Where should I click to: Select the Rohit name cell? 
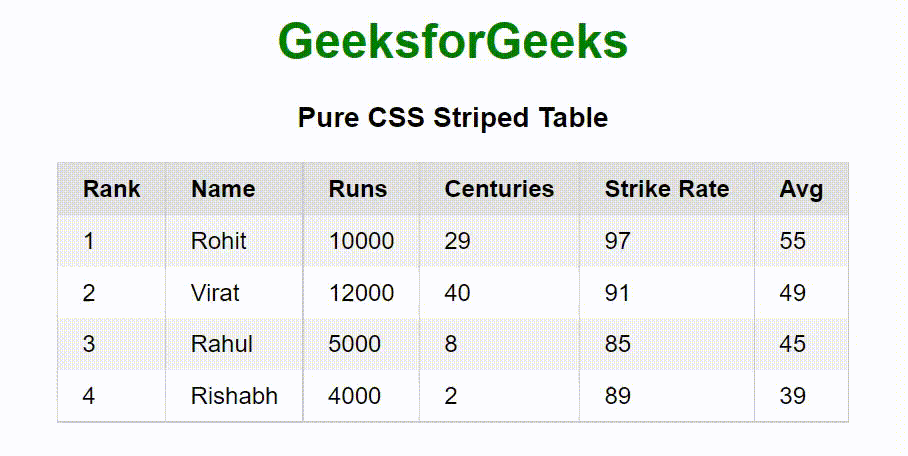[x=219, y=241]
